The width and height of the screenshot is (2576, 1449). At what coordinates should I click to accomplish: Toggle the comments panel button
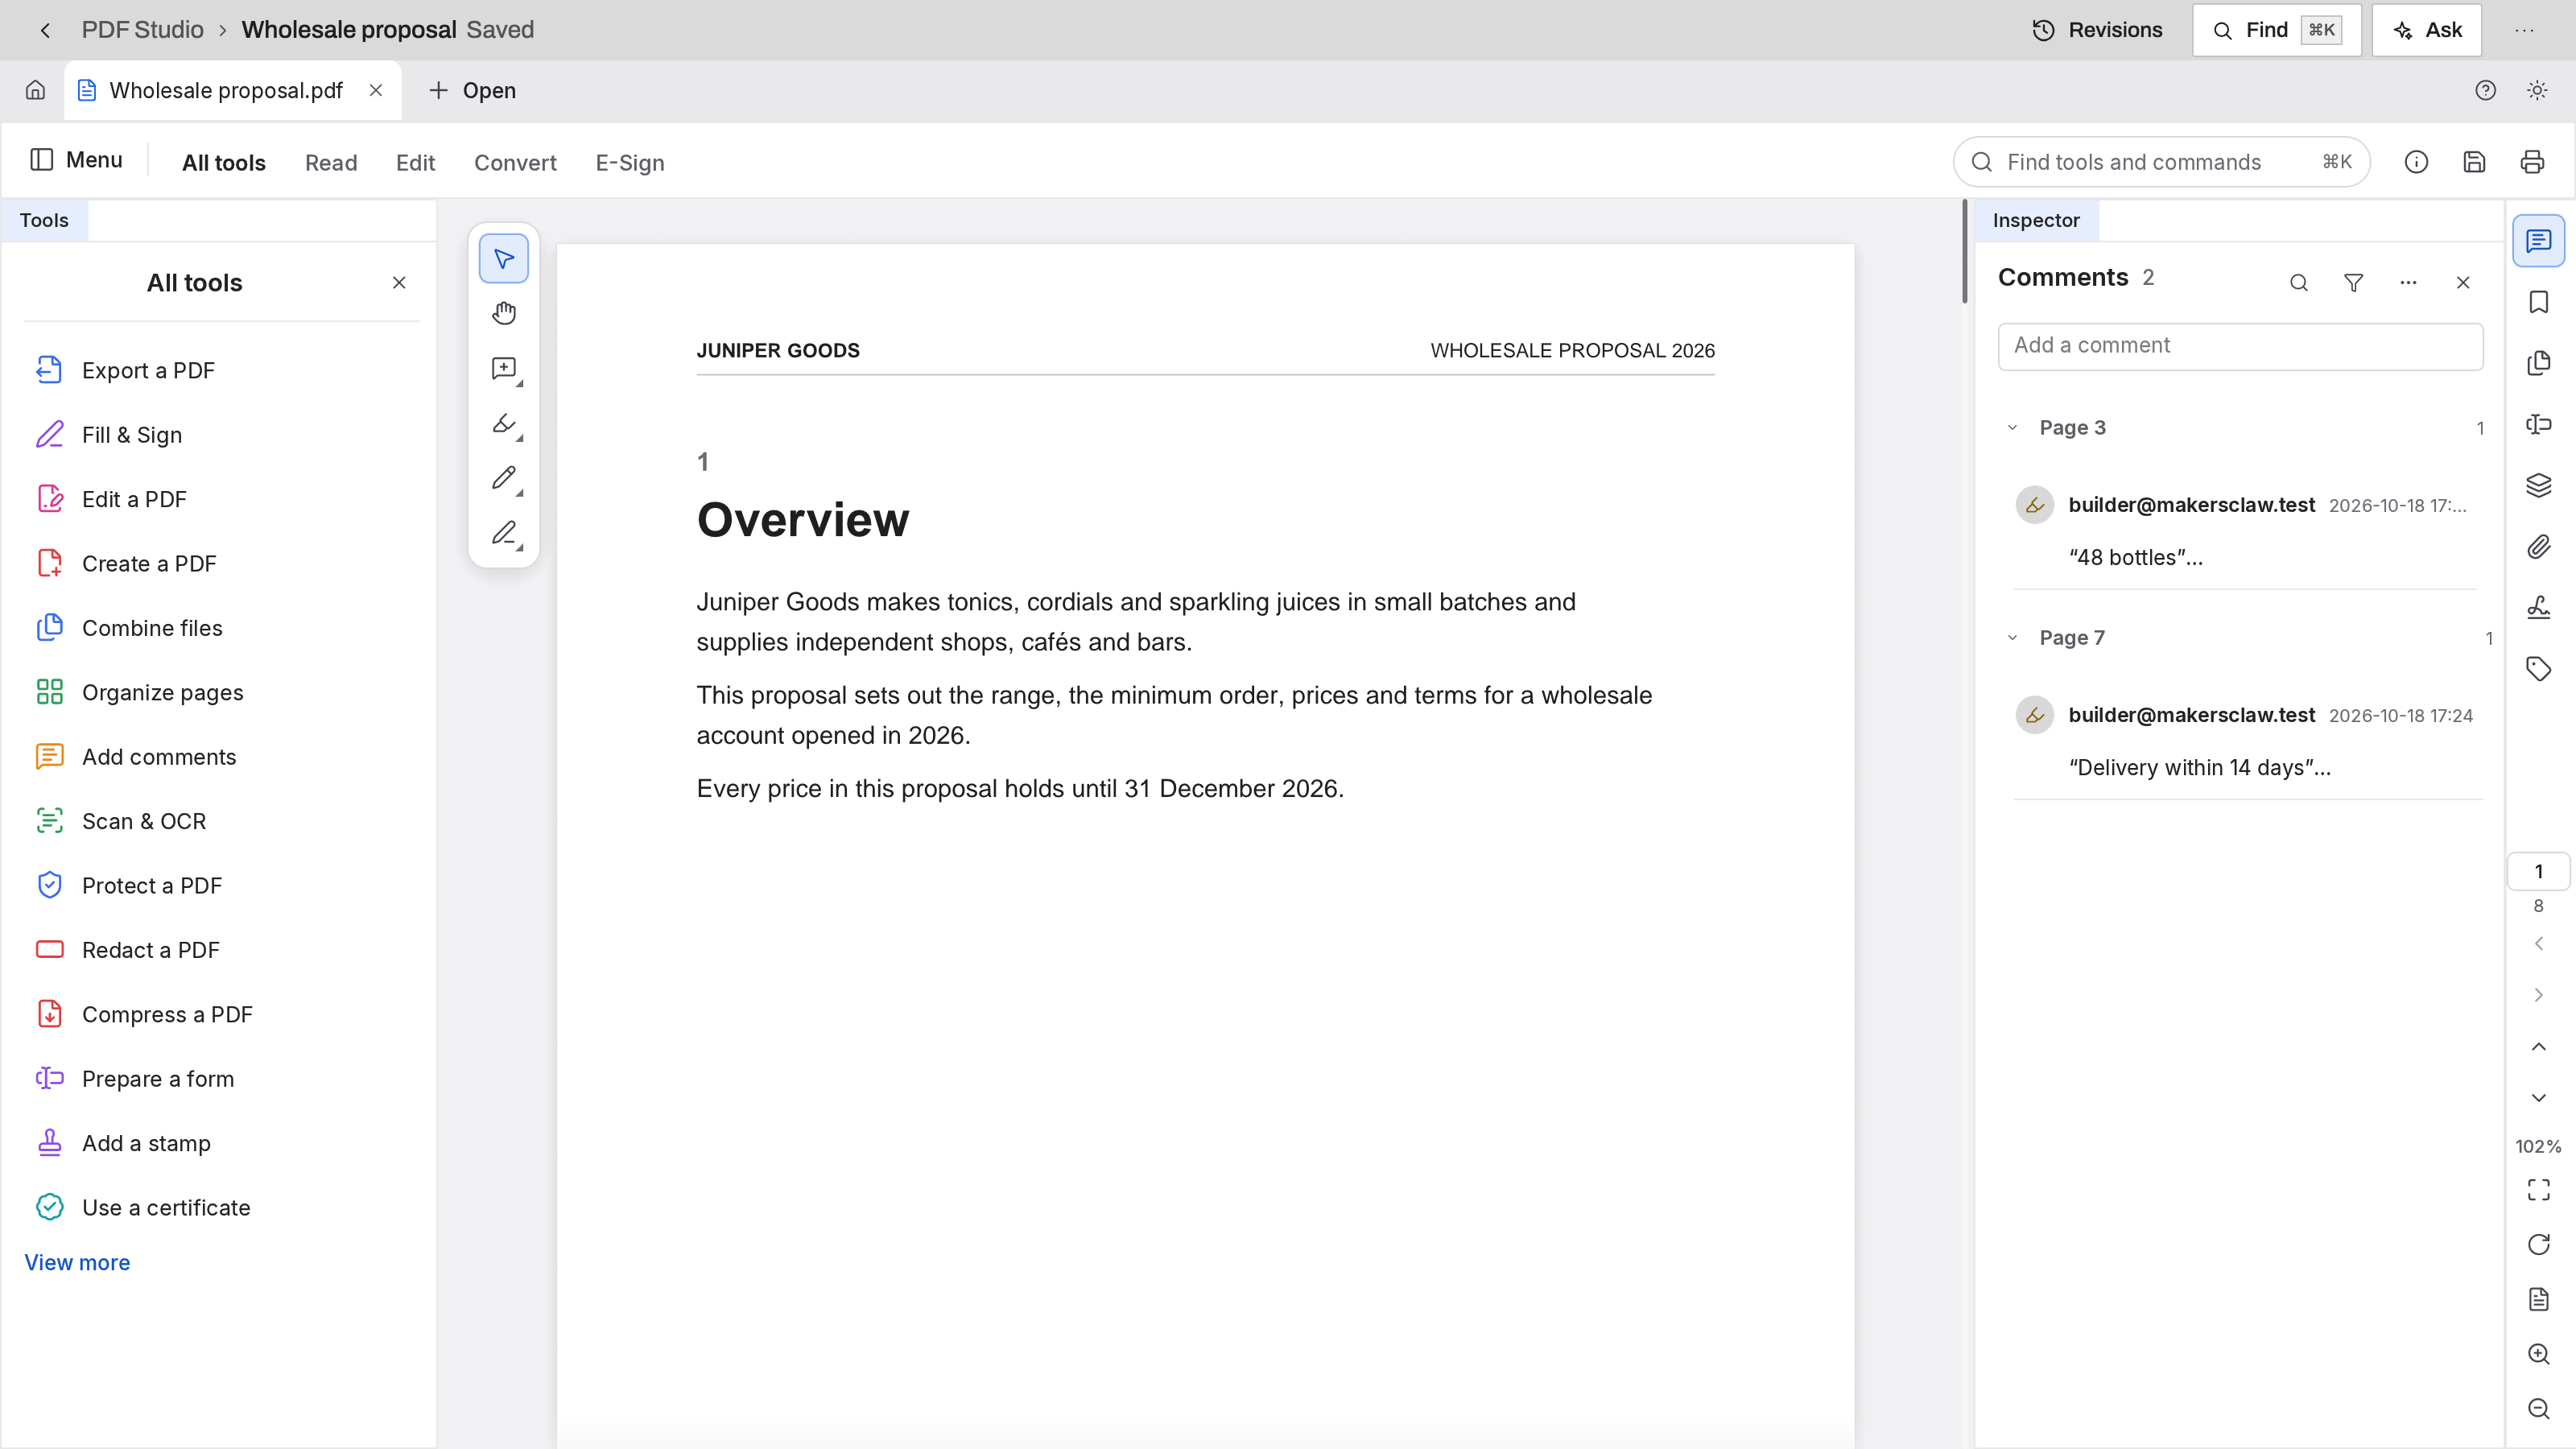(x=2538, y=241)
